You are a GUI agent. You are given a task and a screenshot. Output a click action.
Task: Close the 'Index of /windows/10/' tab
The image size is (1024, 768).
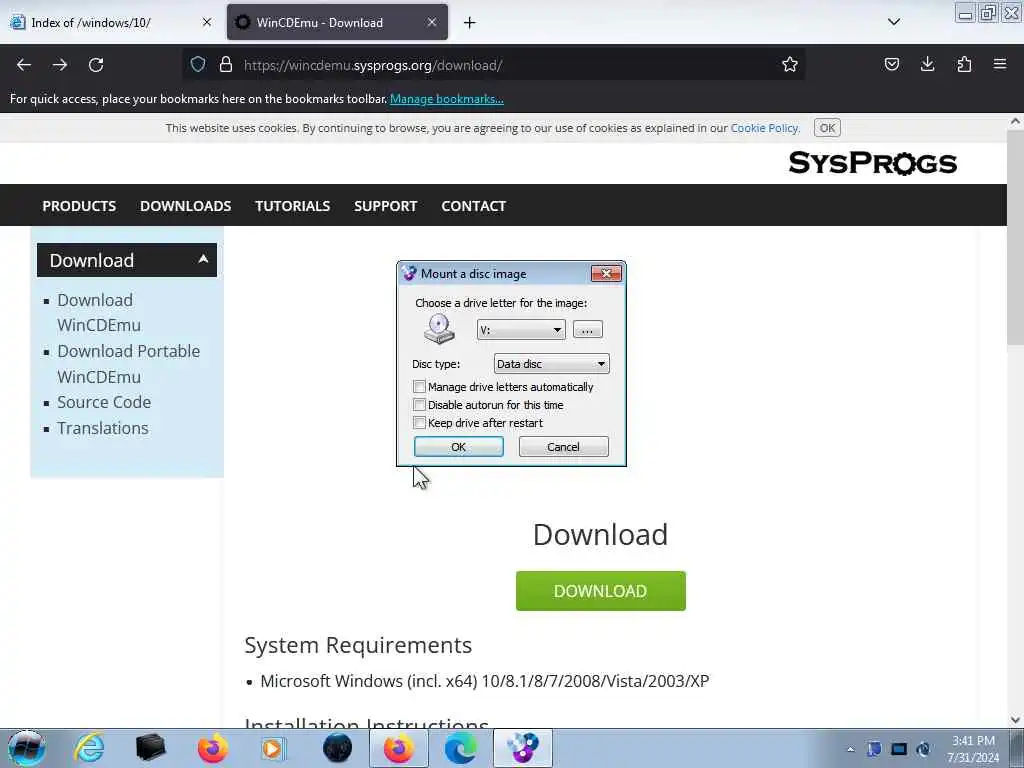[x=207, y=22]
